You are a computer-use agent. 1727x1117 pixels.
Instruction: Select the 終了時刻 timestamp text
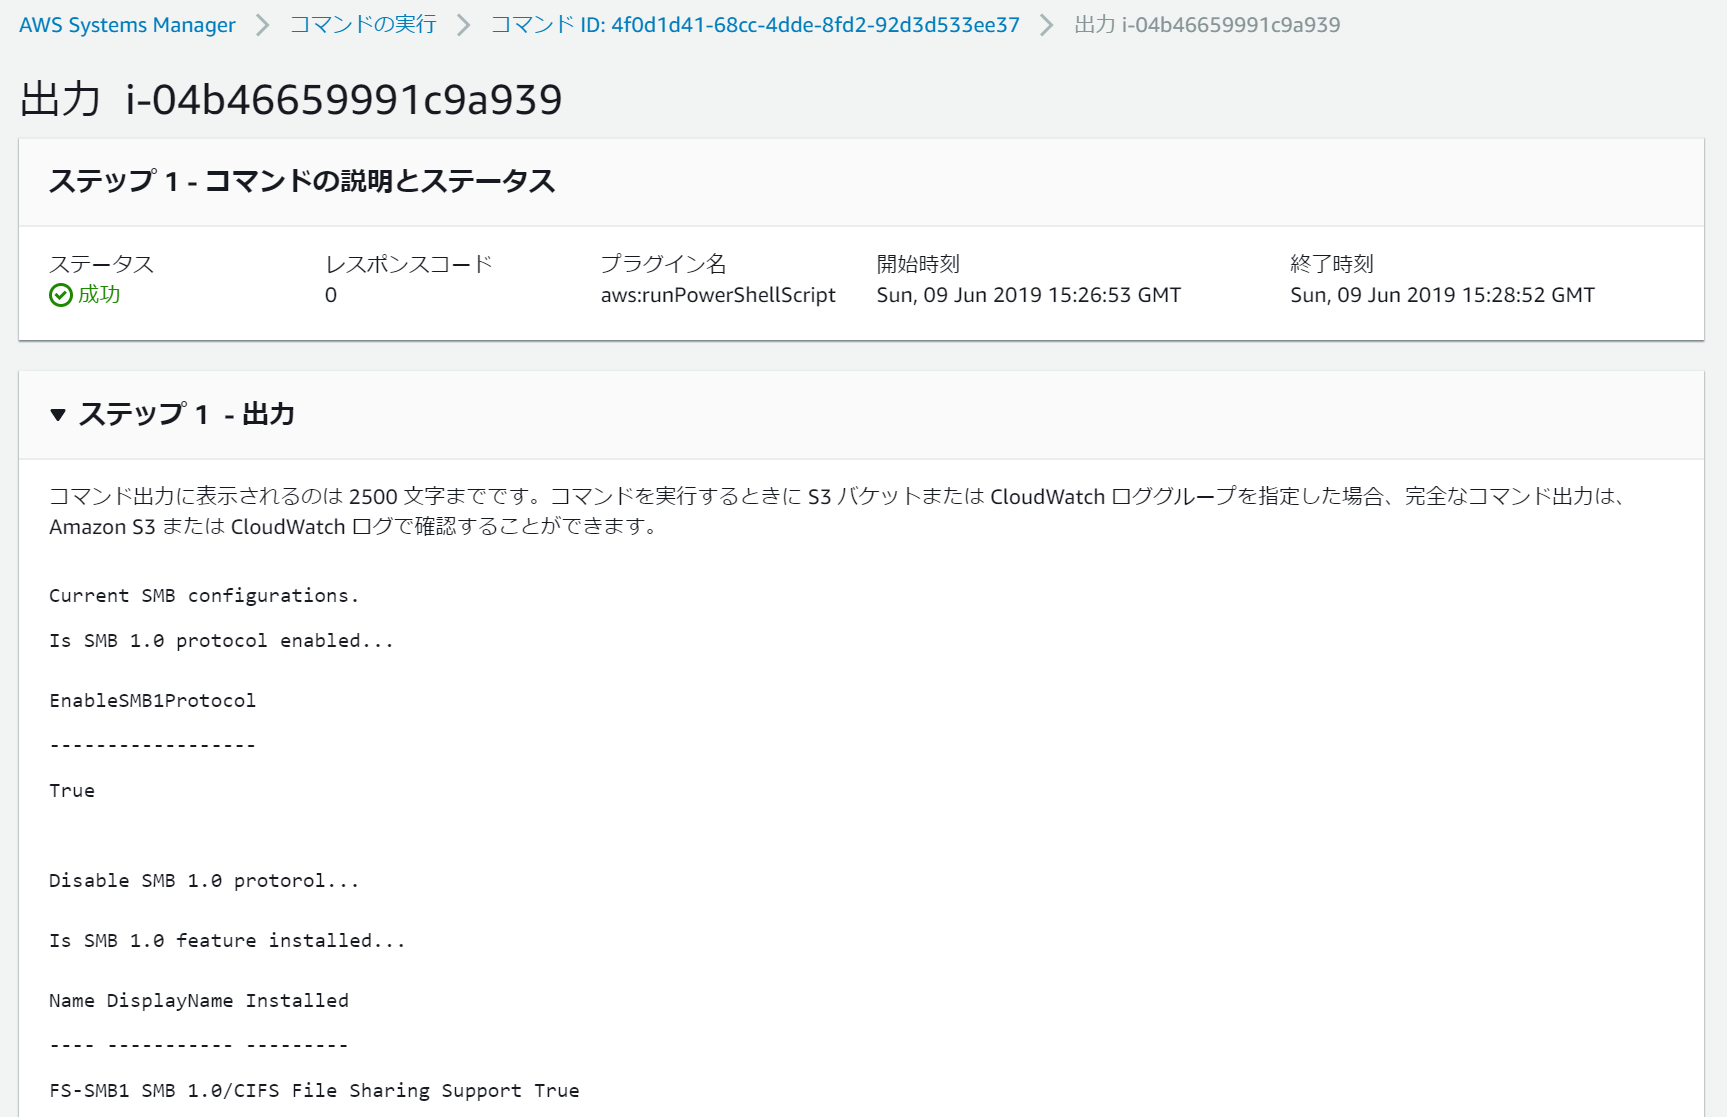pos(1443,294)
